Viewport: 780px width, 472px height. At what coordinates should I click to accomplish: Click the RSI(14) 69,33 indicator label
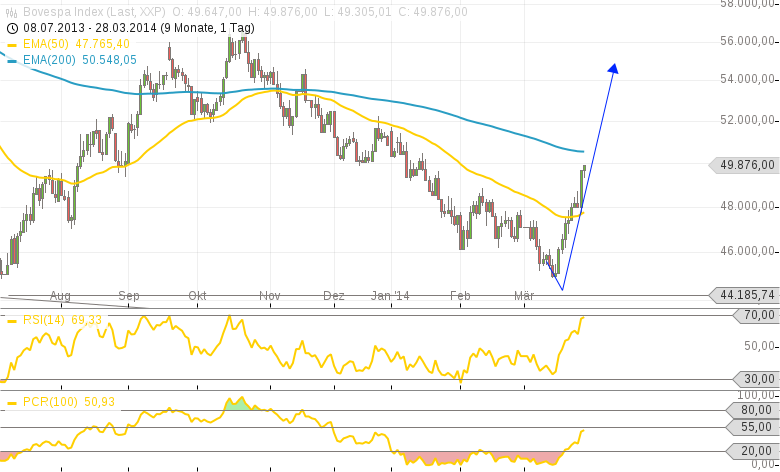point(62,320)
